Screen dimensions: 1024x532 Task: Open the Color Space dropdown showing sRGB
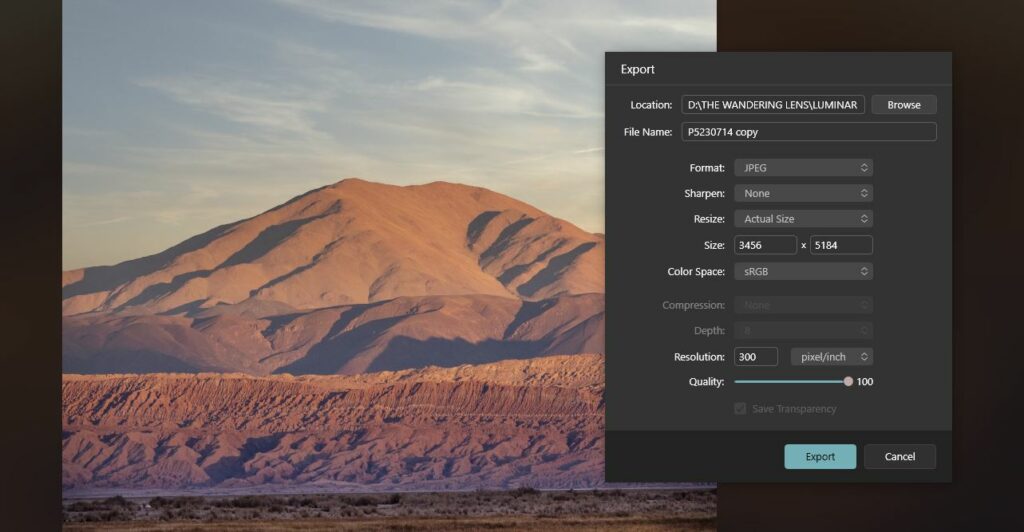click(x=803, y=271)
